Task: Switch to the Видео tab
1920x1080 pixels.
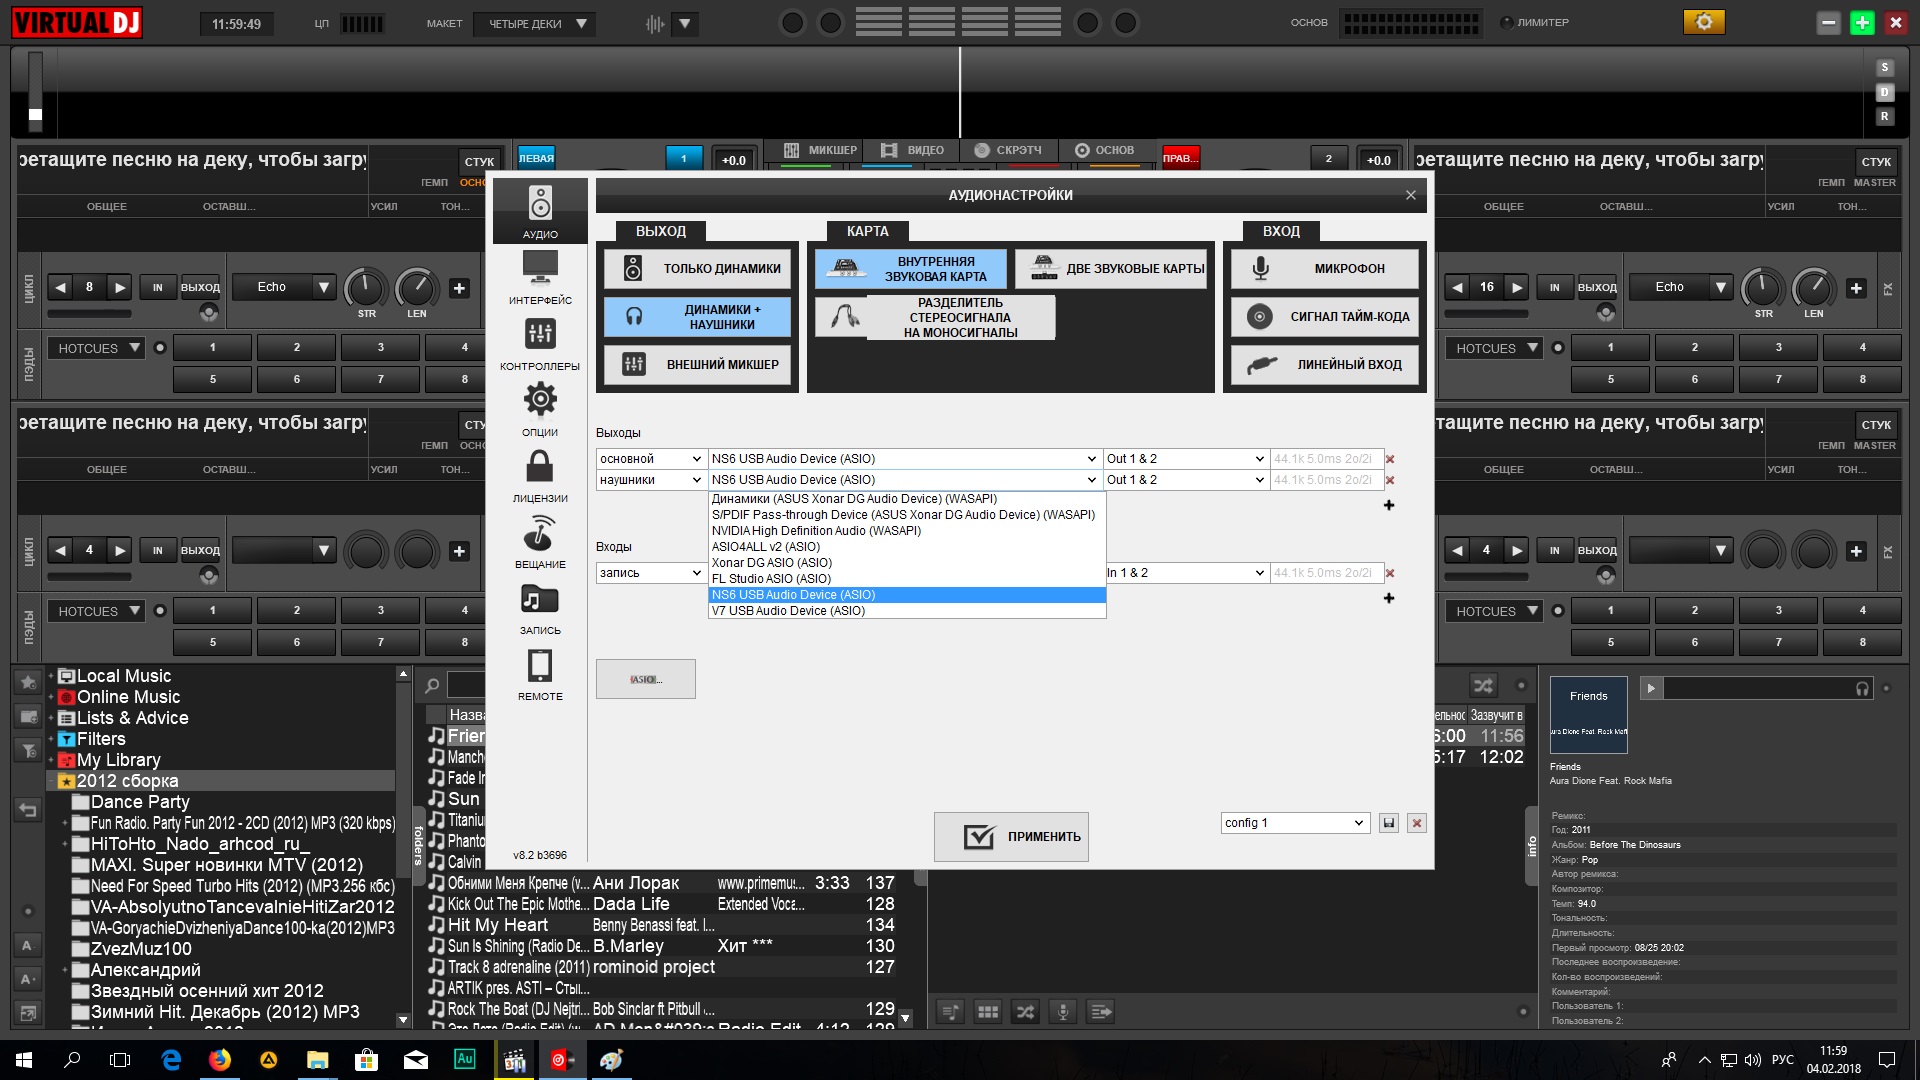Action: pos(912,150)
